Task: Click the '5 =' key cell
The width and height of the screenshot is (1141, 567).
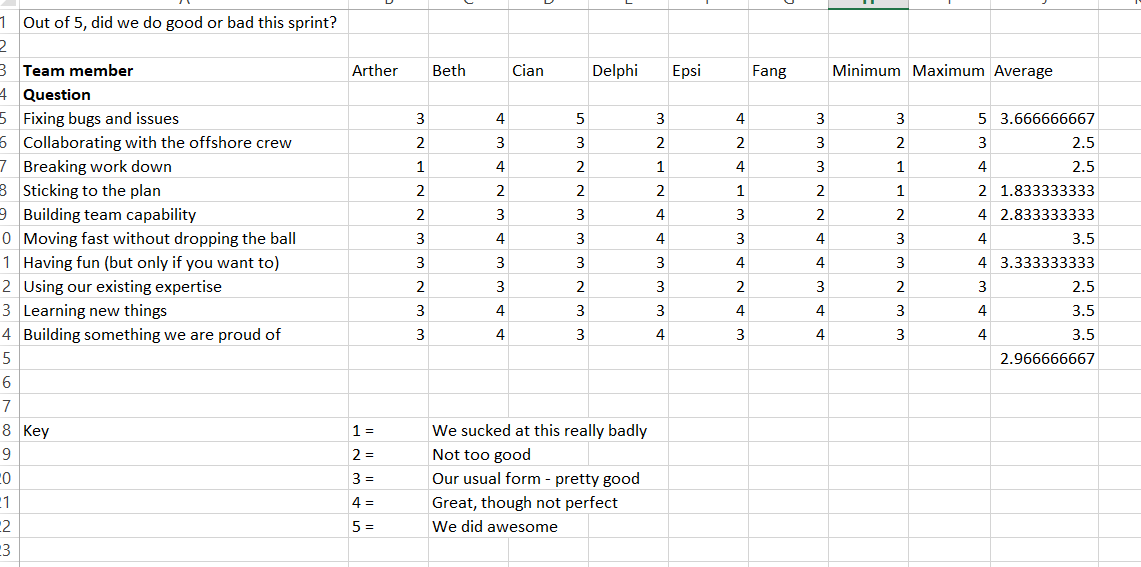Action: pyautogui.click(x=363, y=527)
